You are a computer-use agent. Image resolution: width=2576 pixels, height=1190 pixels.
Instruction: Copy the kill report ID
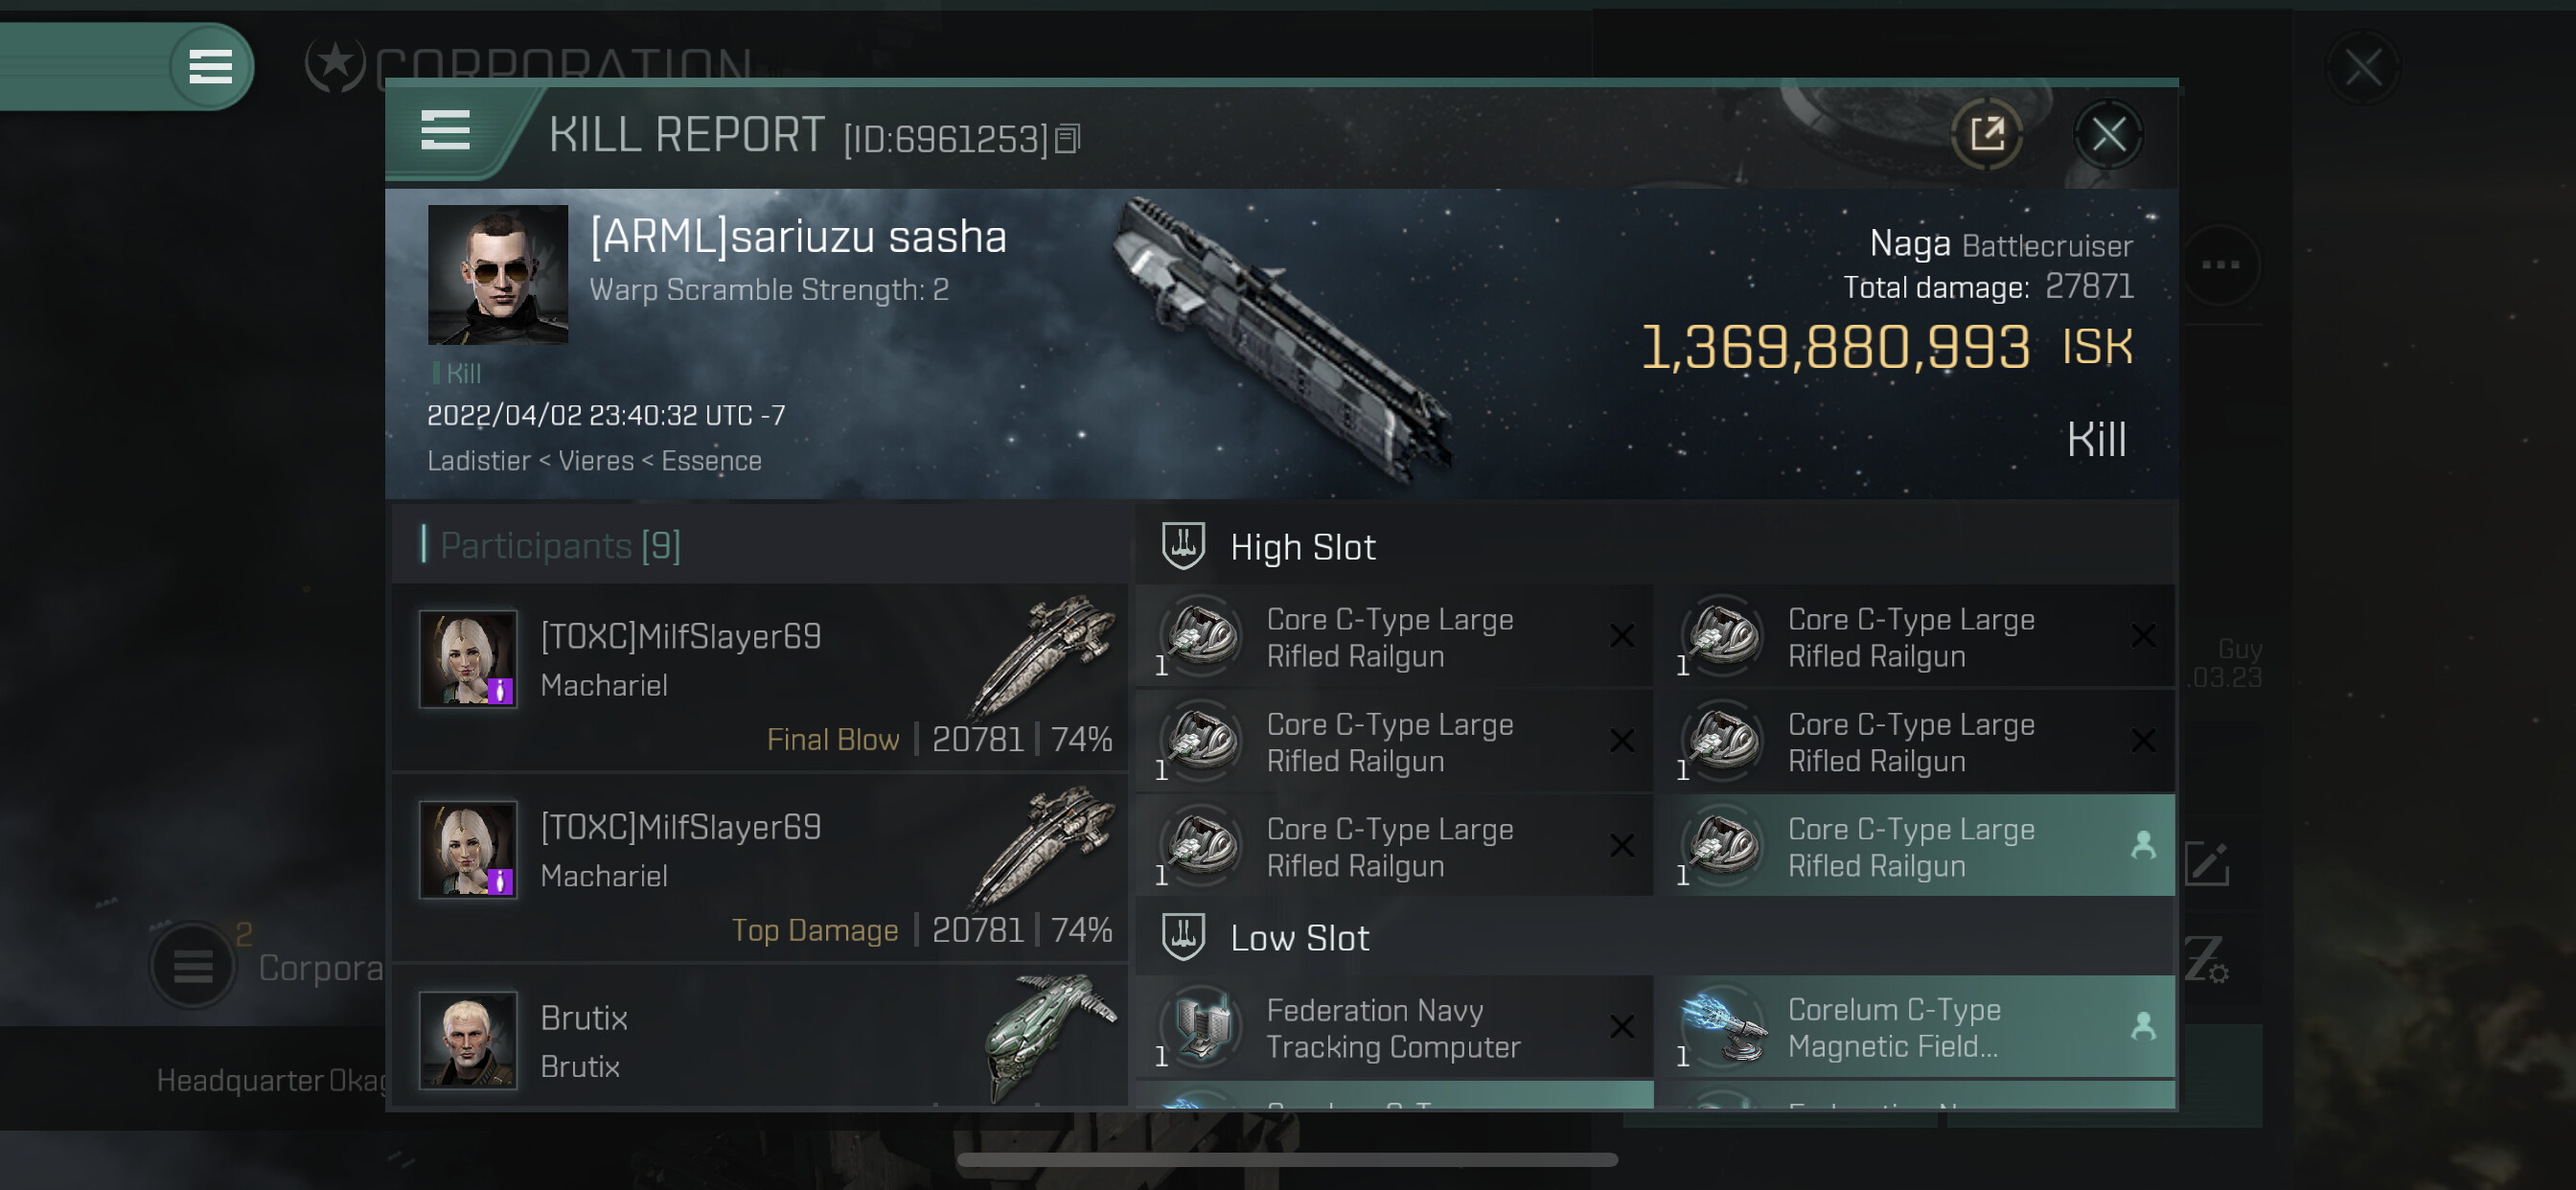[x=1068, y=139]
